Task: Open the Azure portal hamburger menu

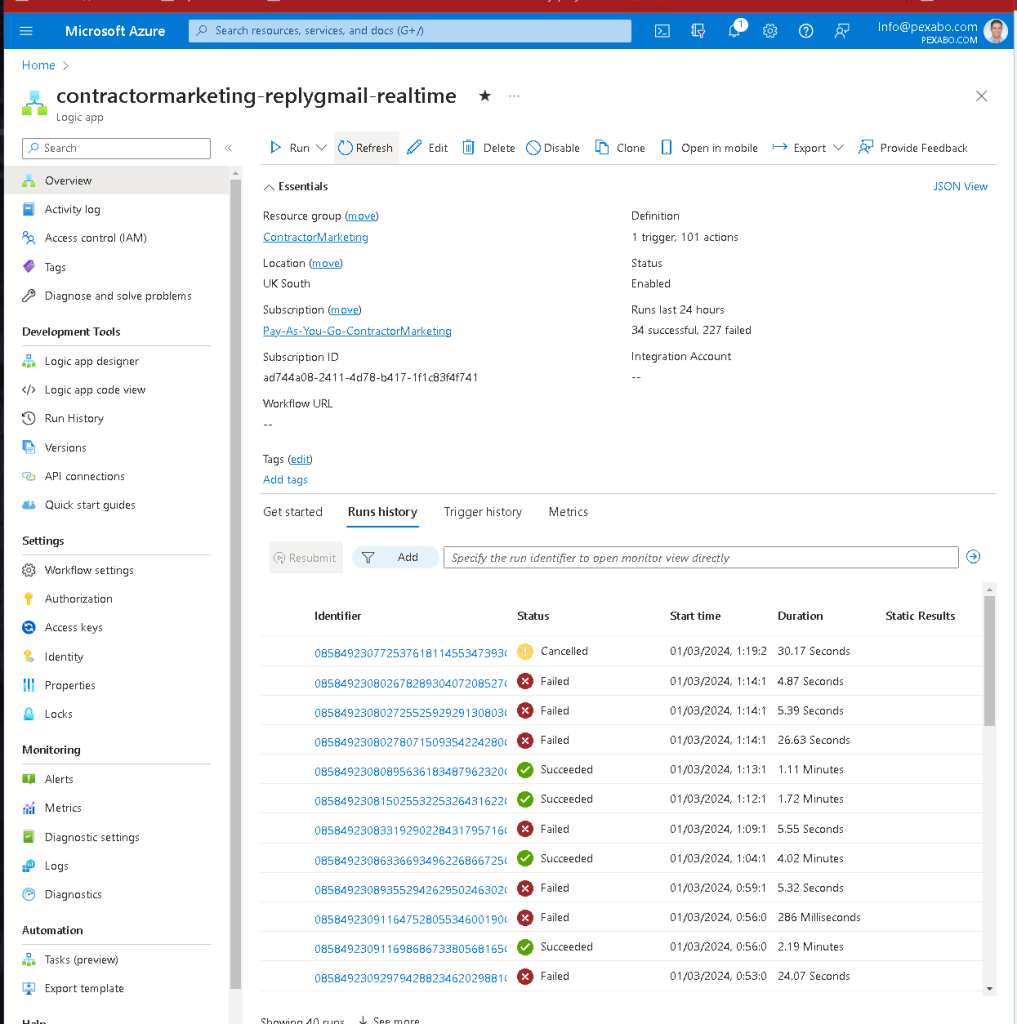Action: tap(26, 31)
